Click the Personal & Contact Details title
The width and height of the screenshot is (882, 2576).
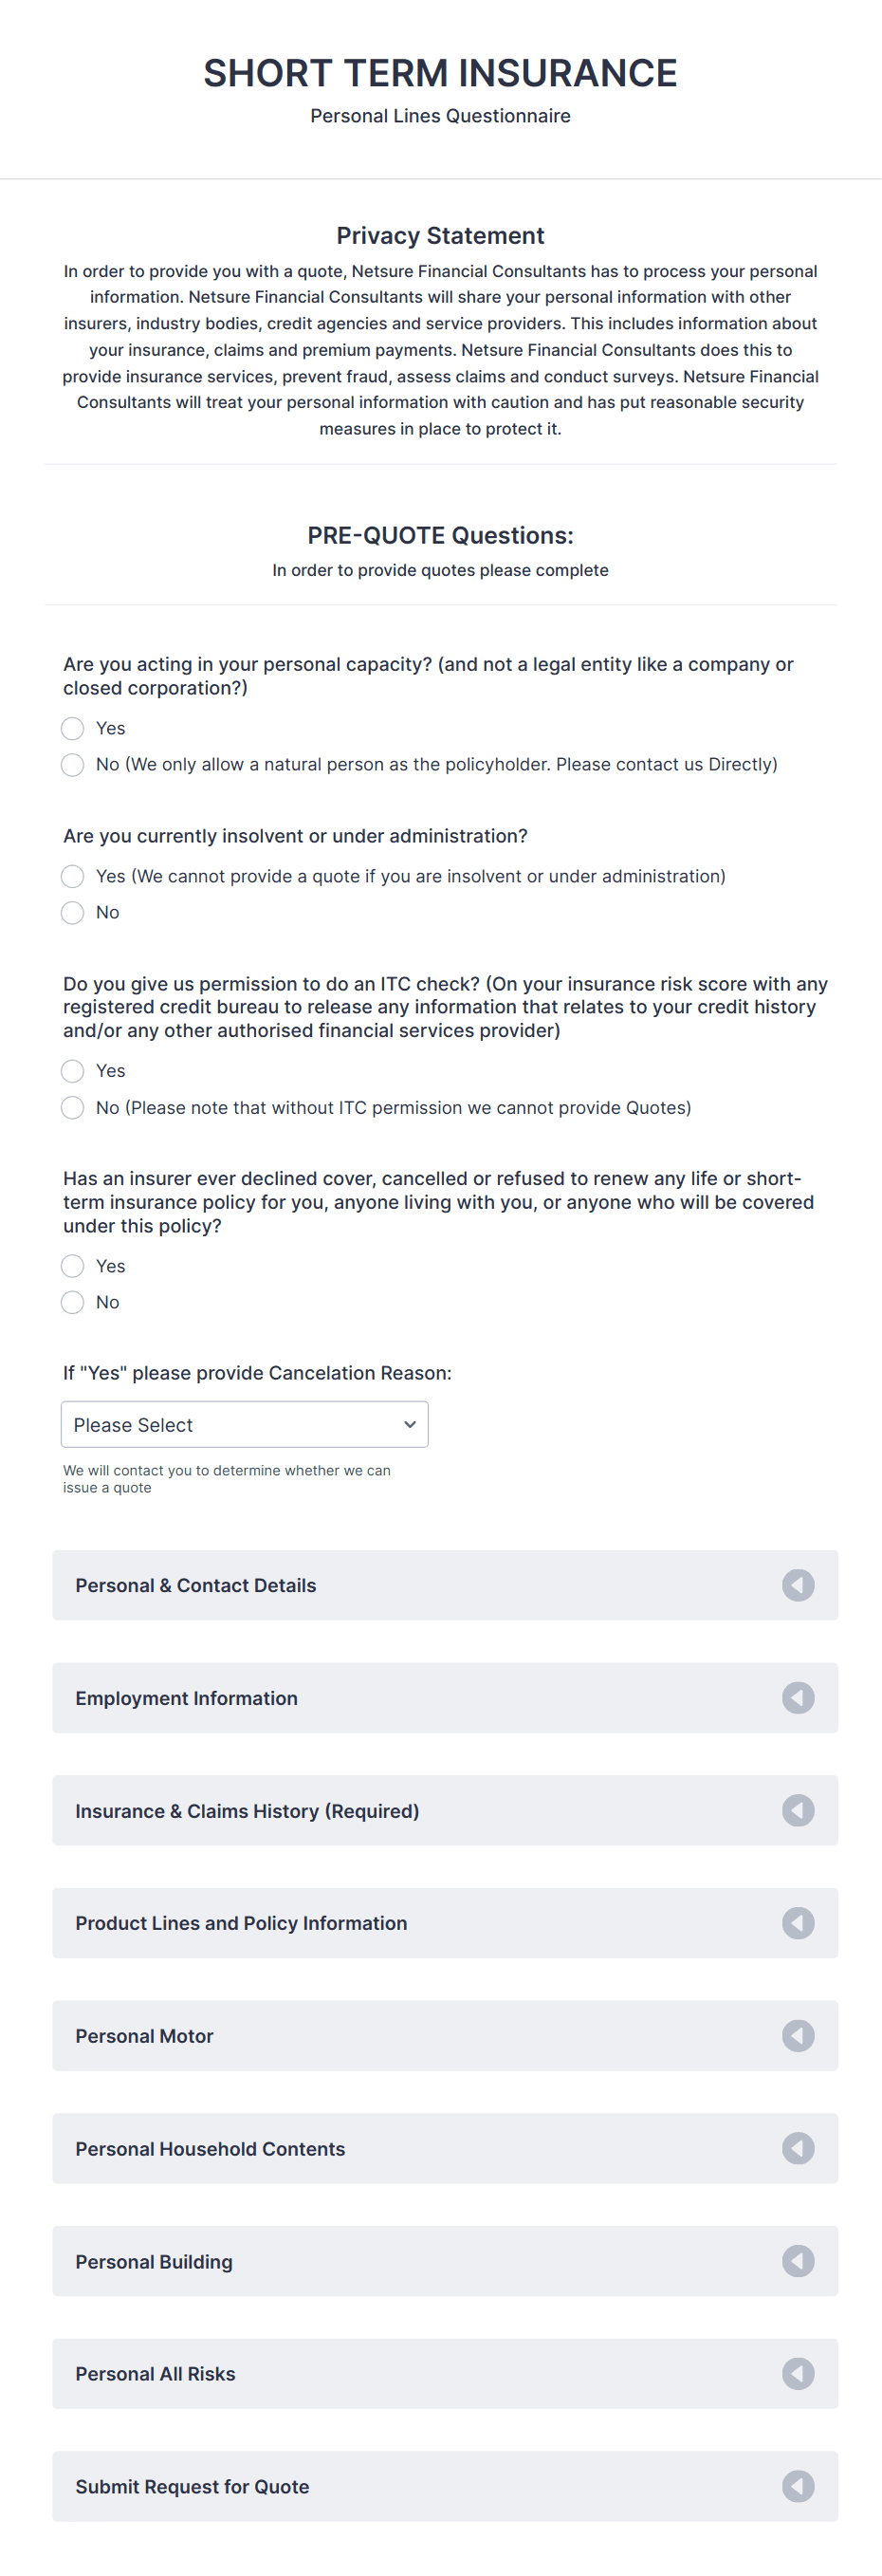pos(195,1585)
